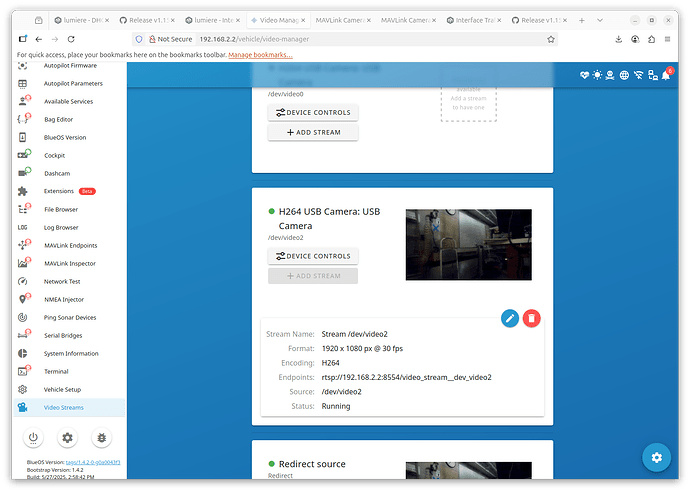Open the Firefox View icon
The height and width of the screenshot is (491, 690).
pyautogui.click(x=23, y=39)
